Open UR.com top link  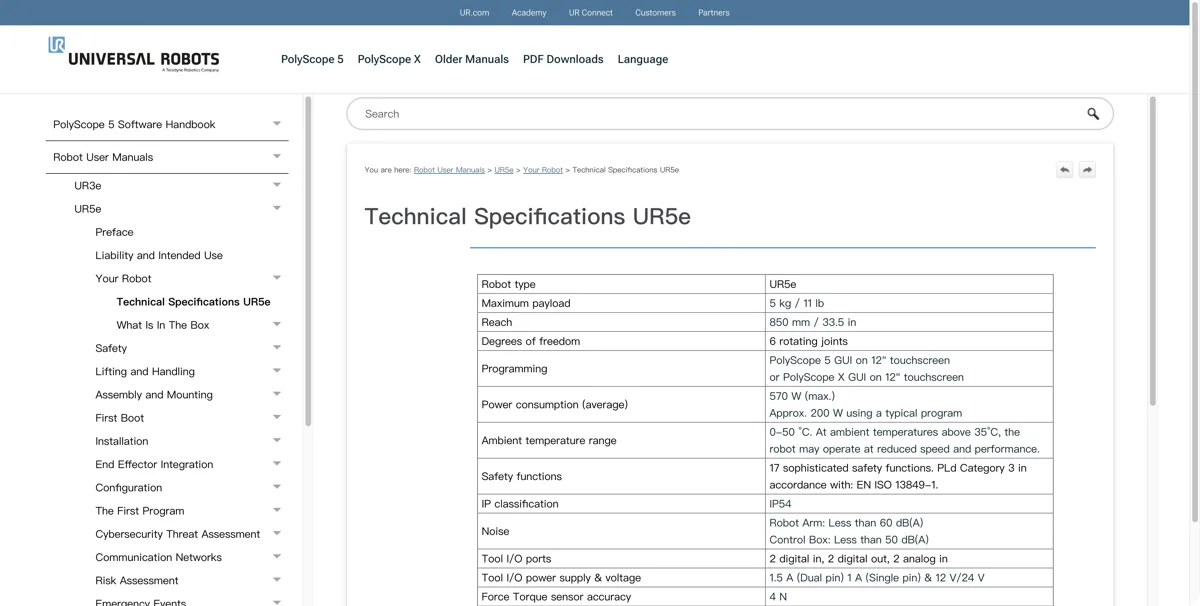pyautogui.click(x=474, y=13)
